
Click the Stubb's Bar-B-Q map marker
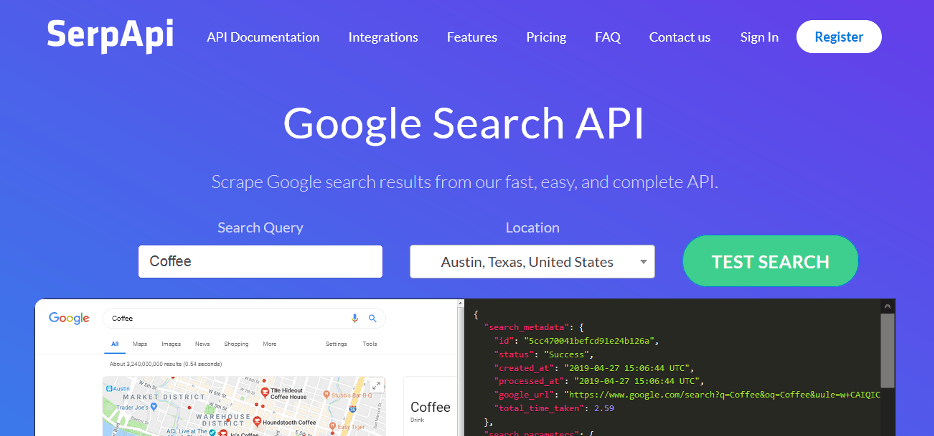326,394
